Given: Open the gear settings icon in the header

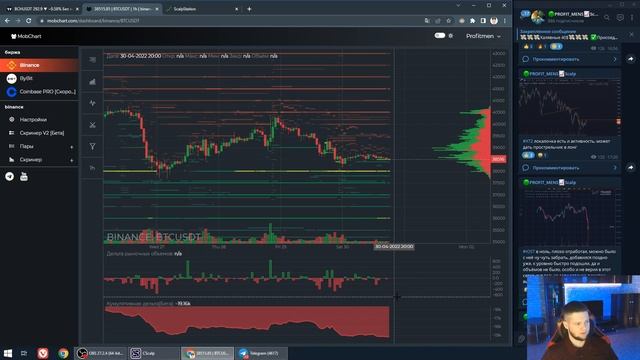Looking at the screenshot, I should pyautogui.click(x=451, y=36).
